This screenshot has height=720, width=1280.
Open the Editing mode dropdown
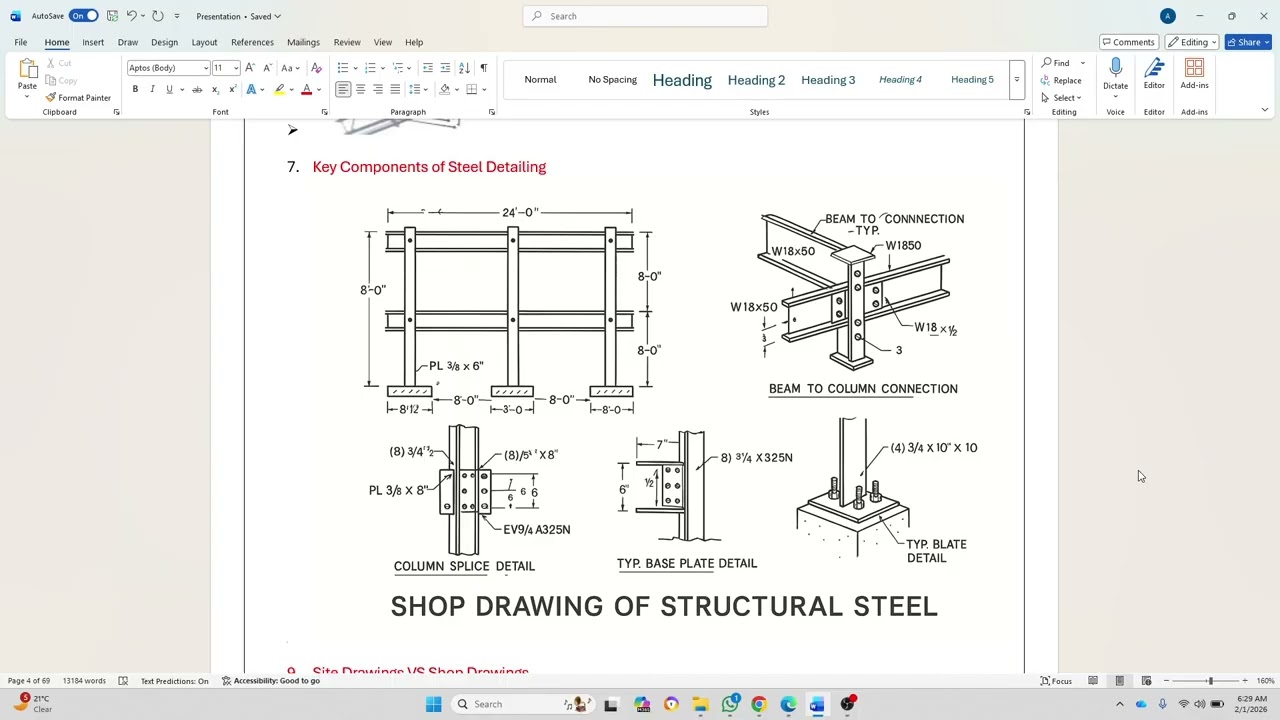1191,42
